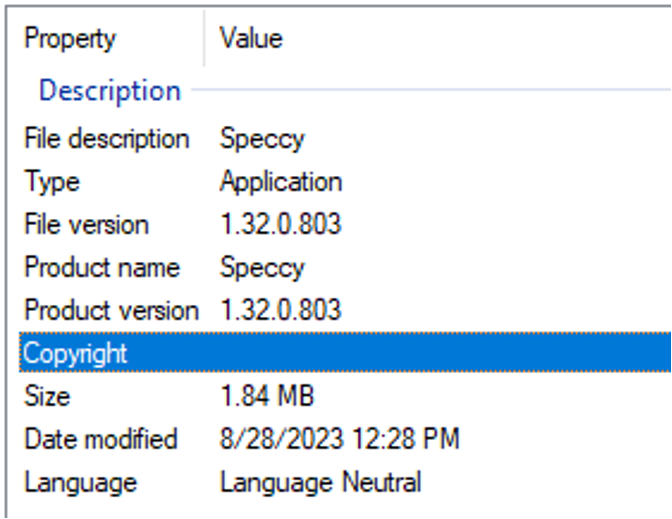Click the Property column header
The height and width of the screenshot is (519, 672).
pyautogui.click(x=105, y=39)
